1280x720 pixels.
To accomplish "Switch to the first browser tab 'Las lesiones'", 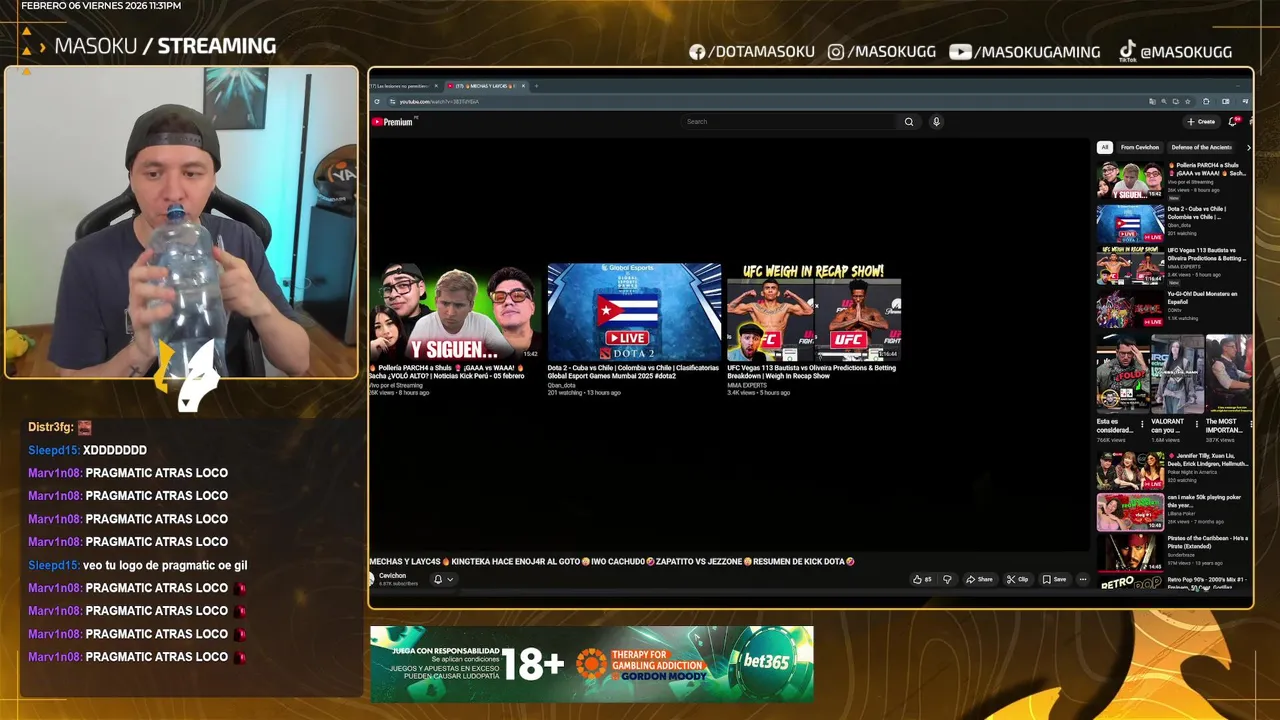I will [405, 86].
